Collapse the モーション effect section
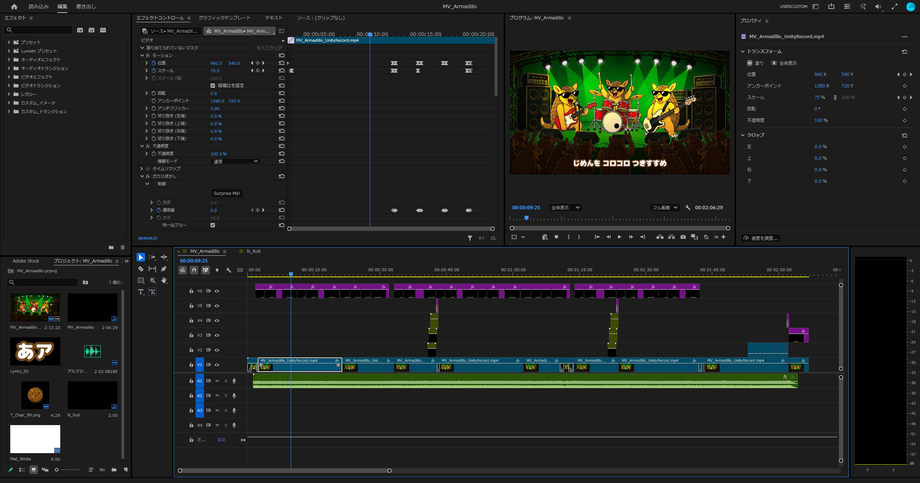 click(142, 55)
